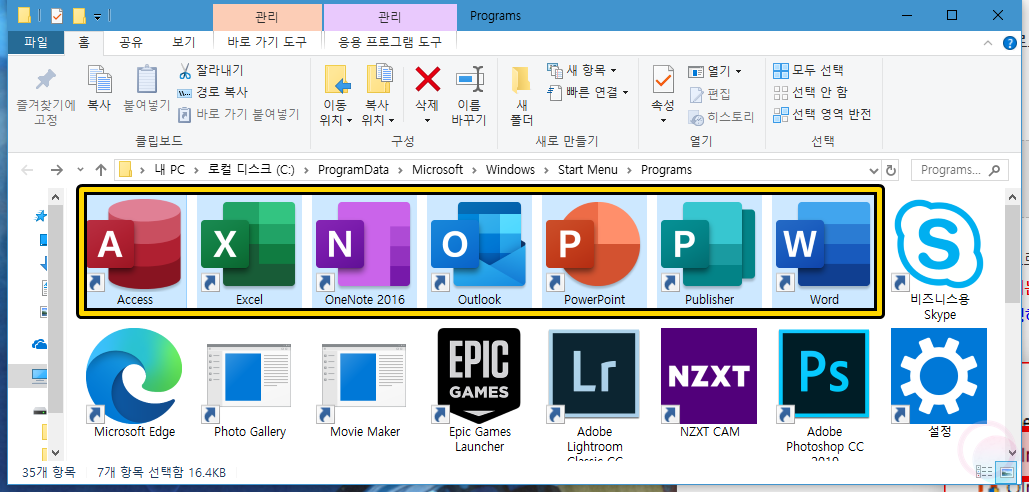Open the quick access toolbar dropdown
Screen dimensions: 1029x492
[97, 16]
